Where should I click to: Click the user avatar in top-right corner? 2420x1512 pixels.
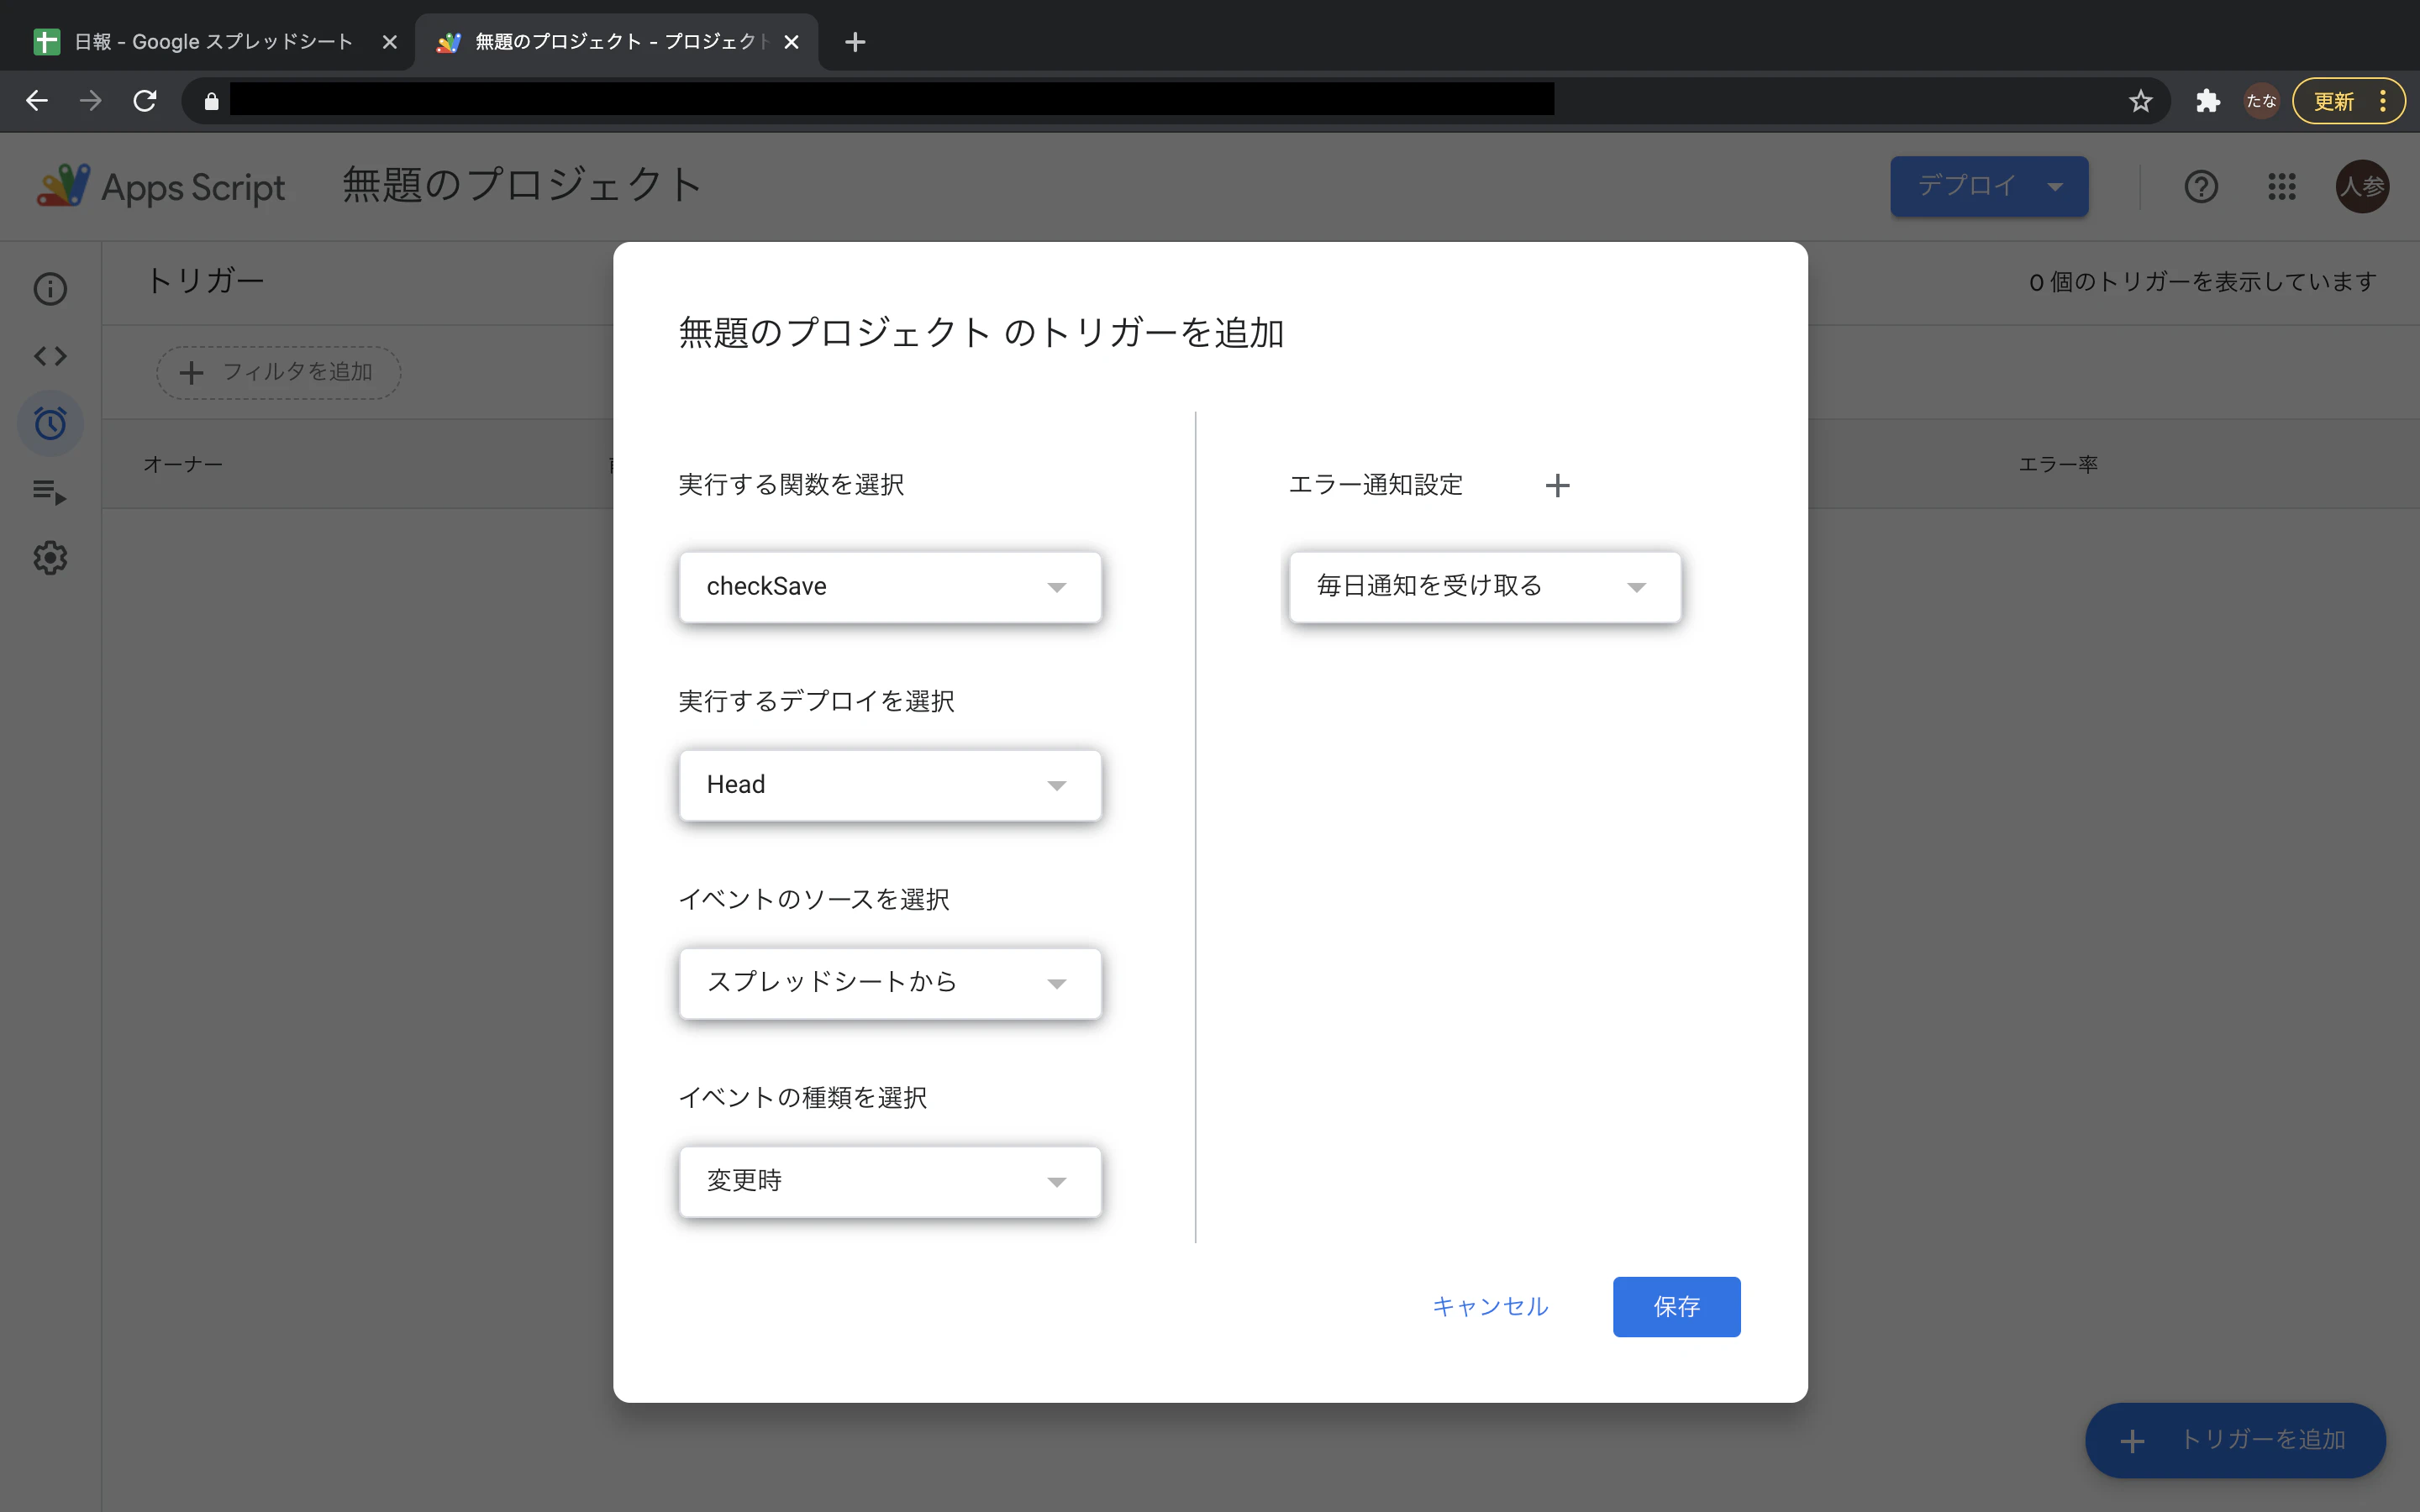pyautogui.click(x=2363, y=186)
